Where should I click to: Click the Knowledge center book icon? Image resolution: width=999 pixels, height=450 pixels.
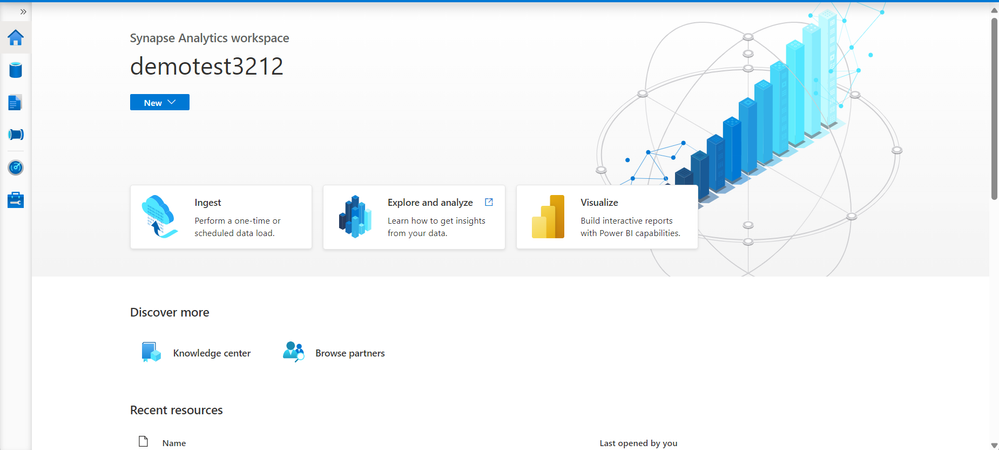pos(150,352)
